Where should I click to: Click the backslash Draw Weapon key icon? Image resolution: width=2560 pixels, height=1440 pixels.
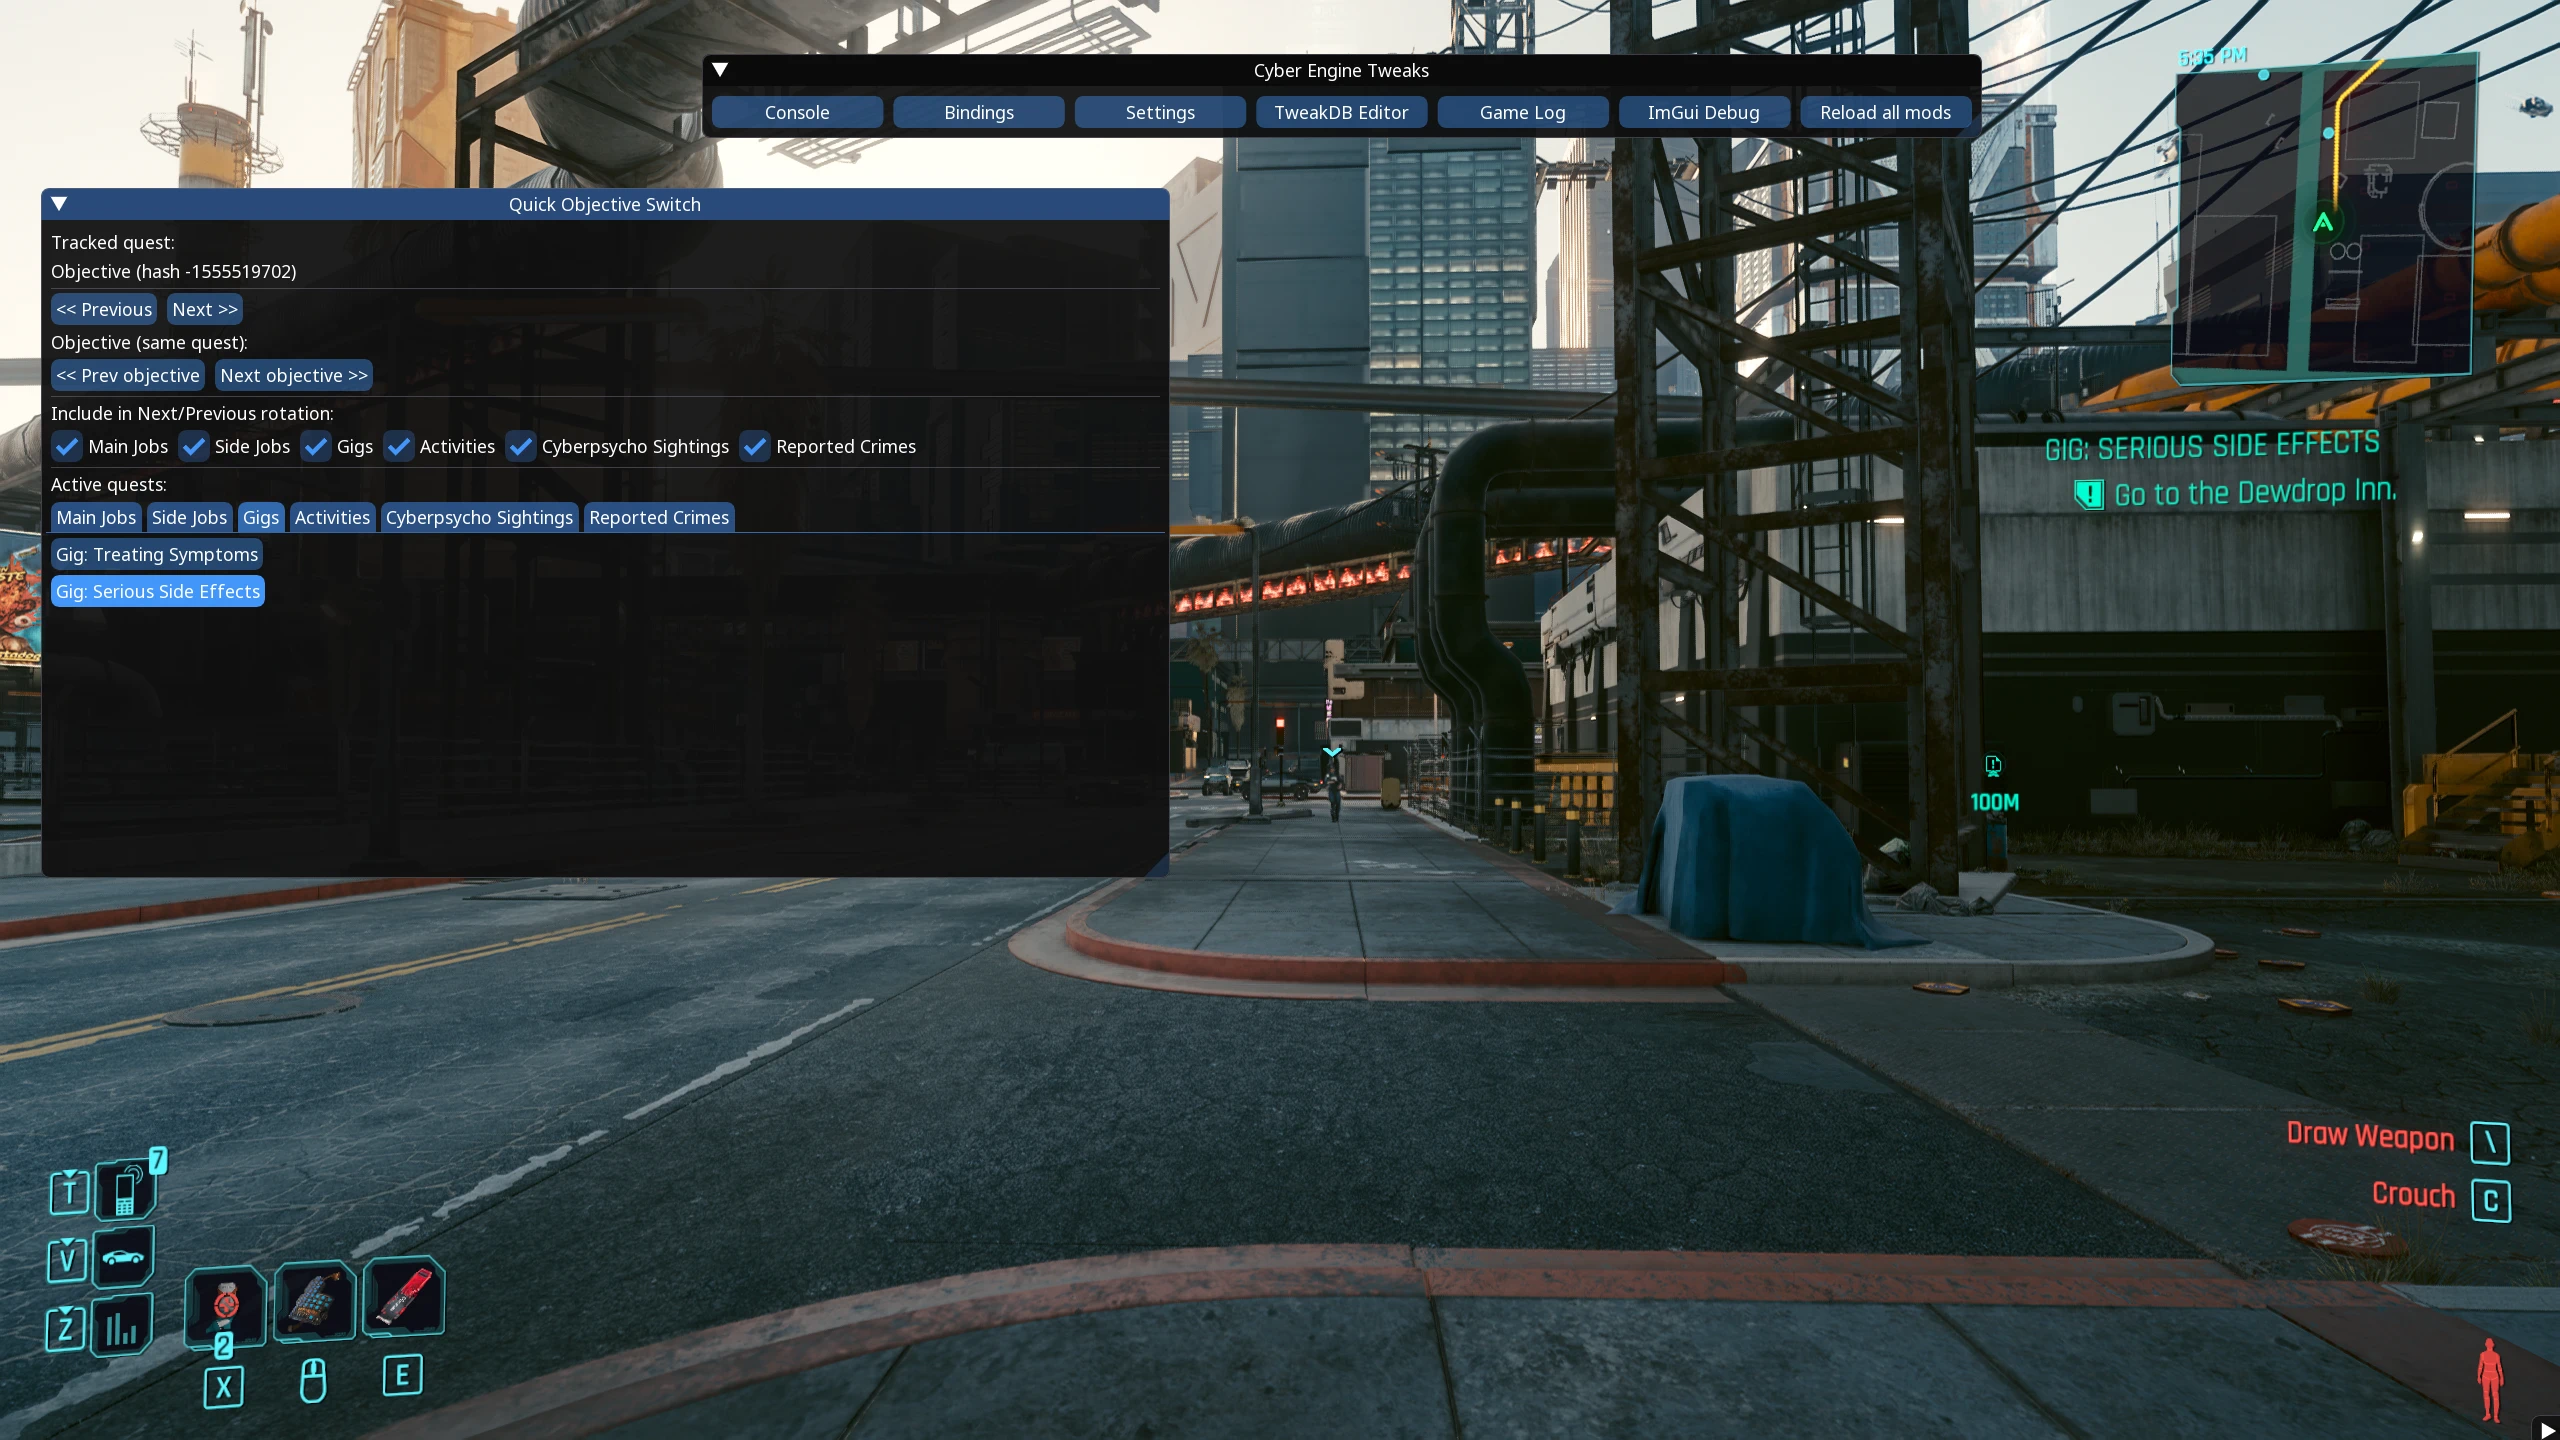(x=2490, y=1143)
